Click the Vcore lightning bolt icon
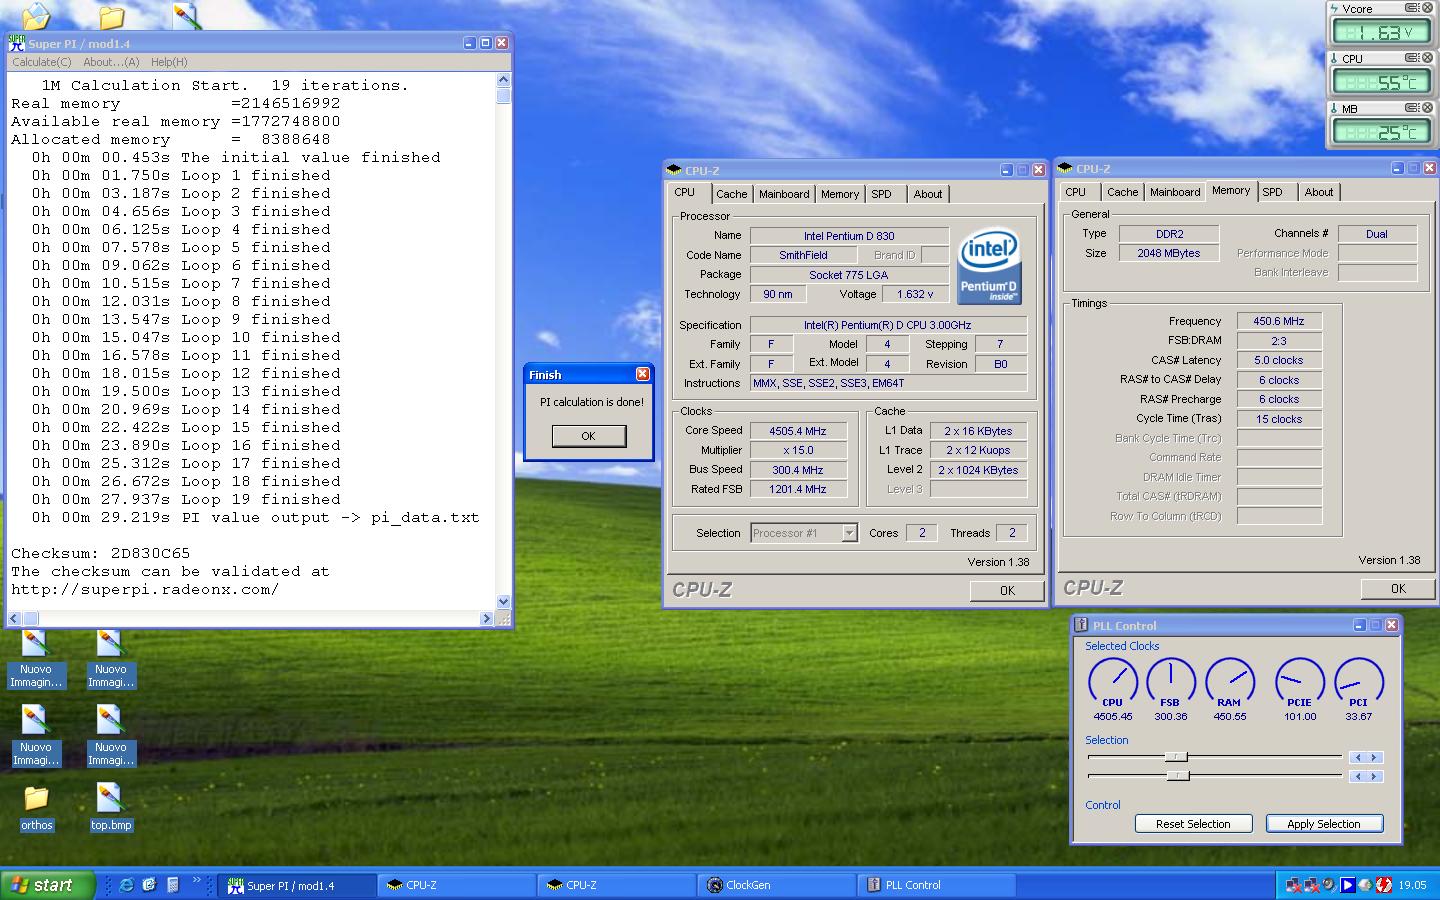1440x900 pixels. [x=1335, y=8]
